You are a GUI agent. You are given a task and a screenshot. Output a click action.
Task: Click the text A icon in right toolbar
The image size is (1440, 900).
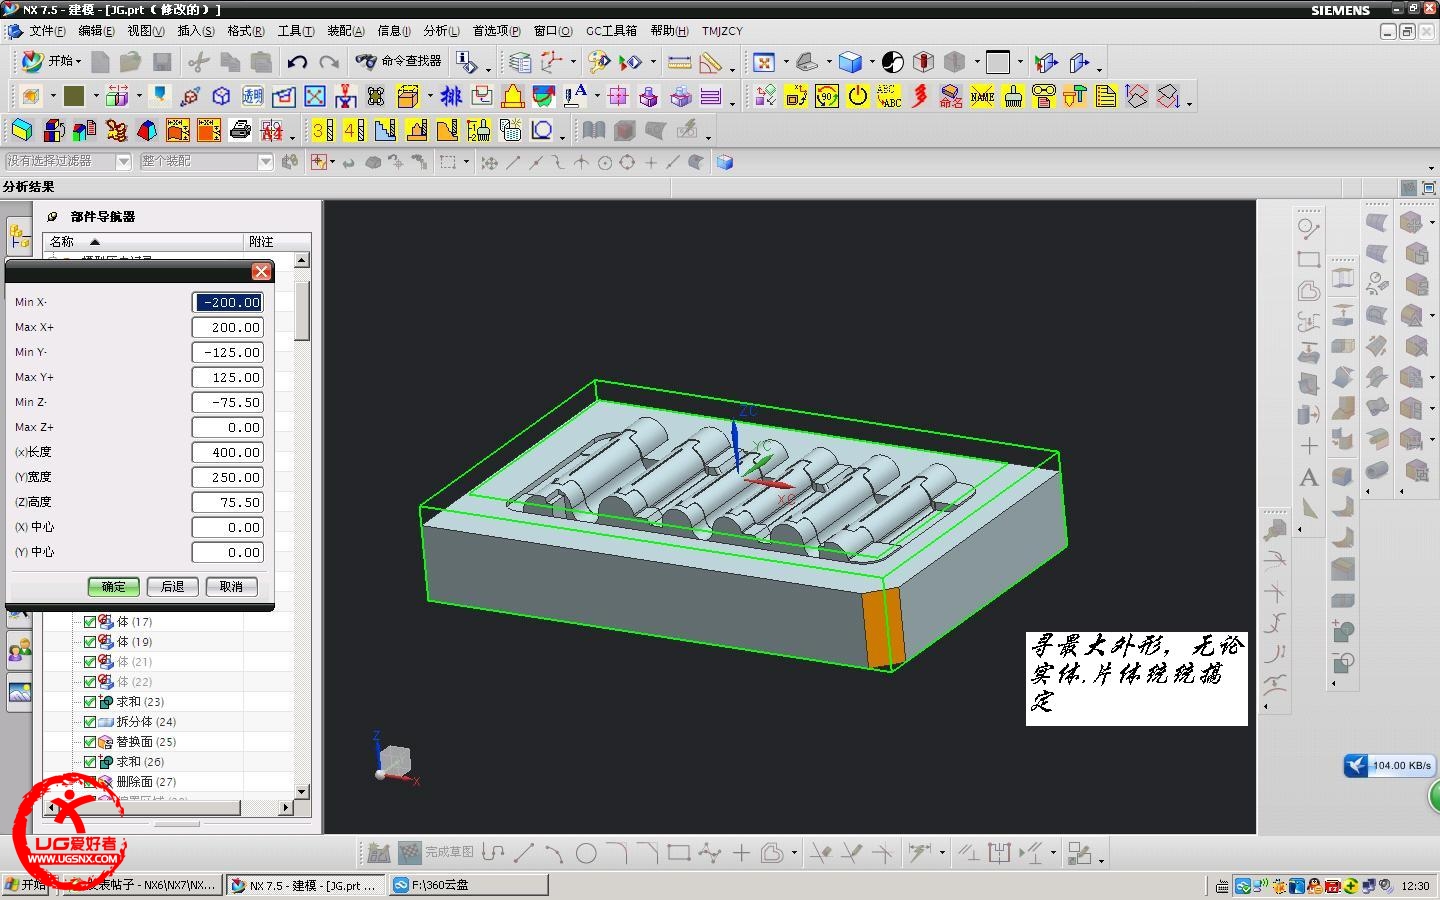point(1308,478)
